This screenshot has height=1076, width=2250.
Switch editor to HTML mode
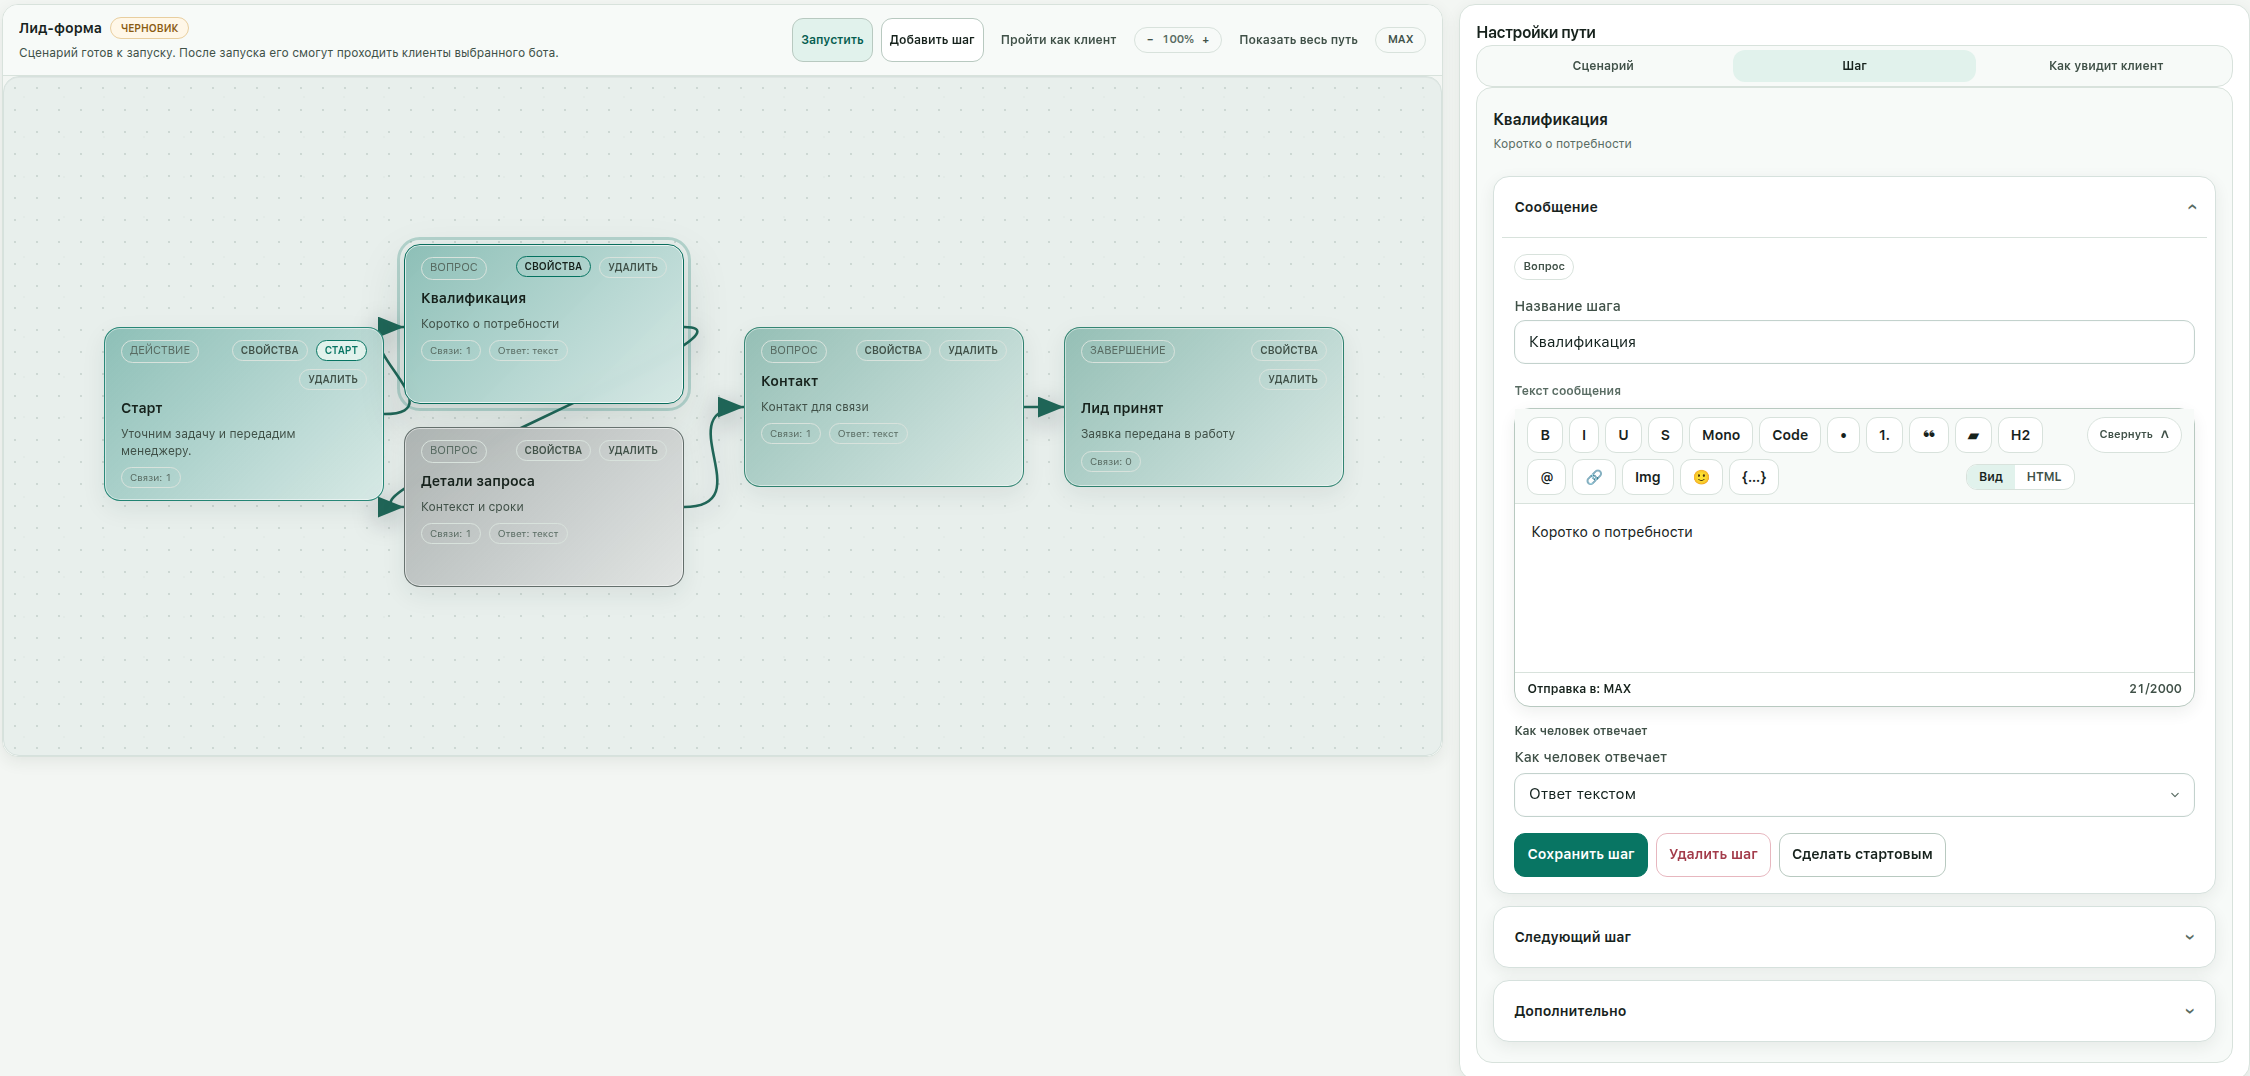(2044, 477)
